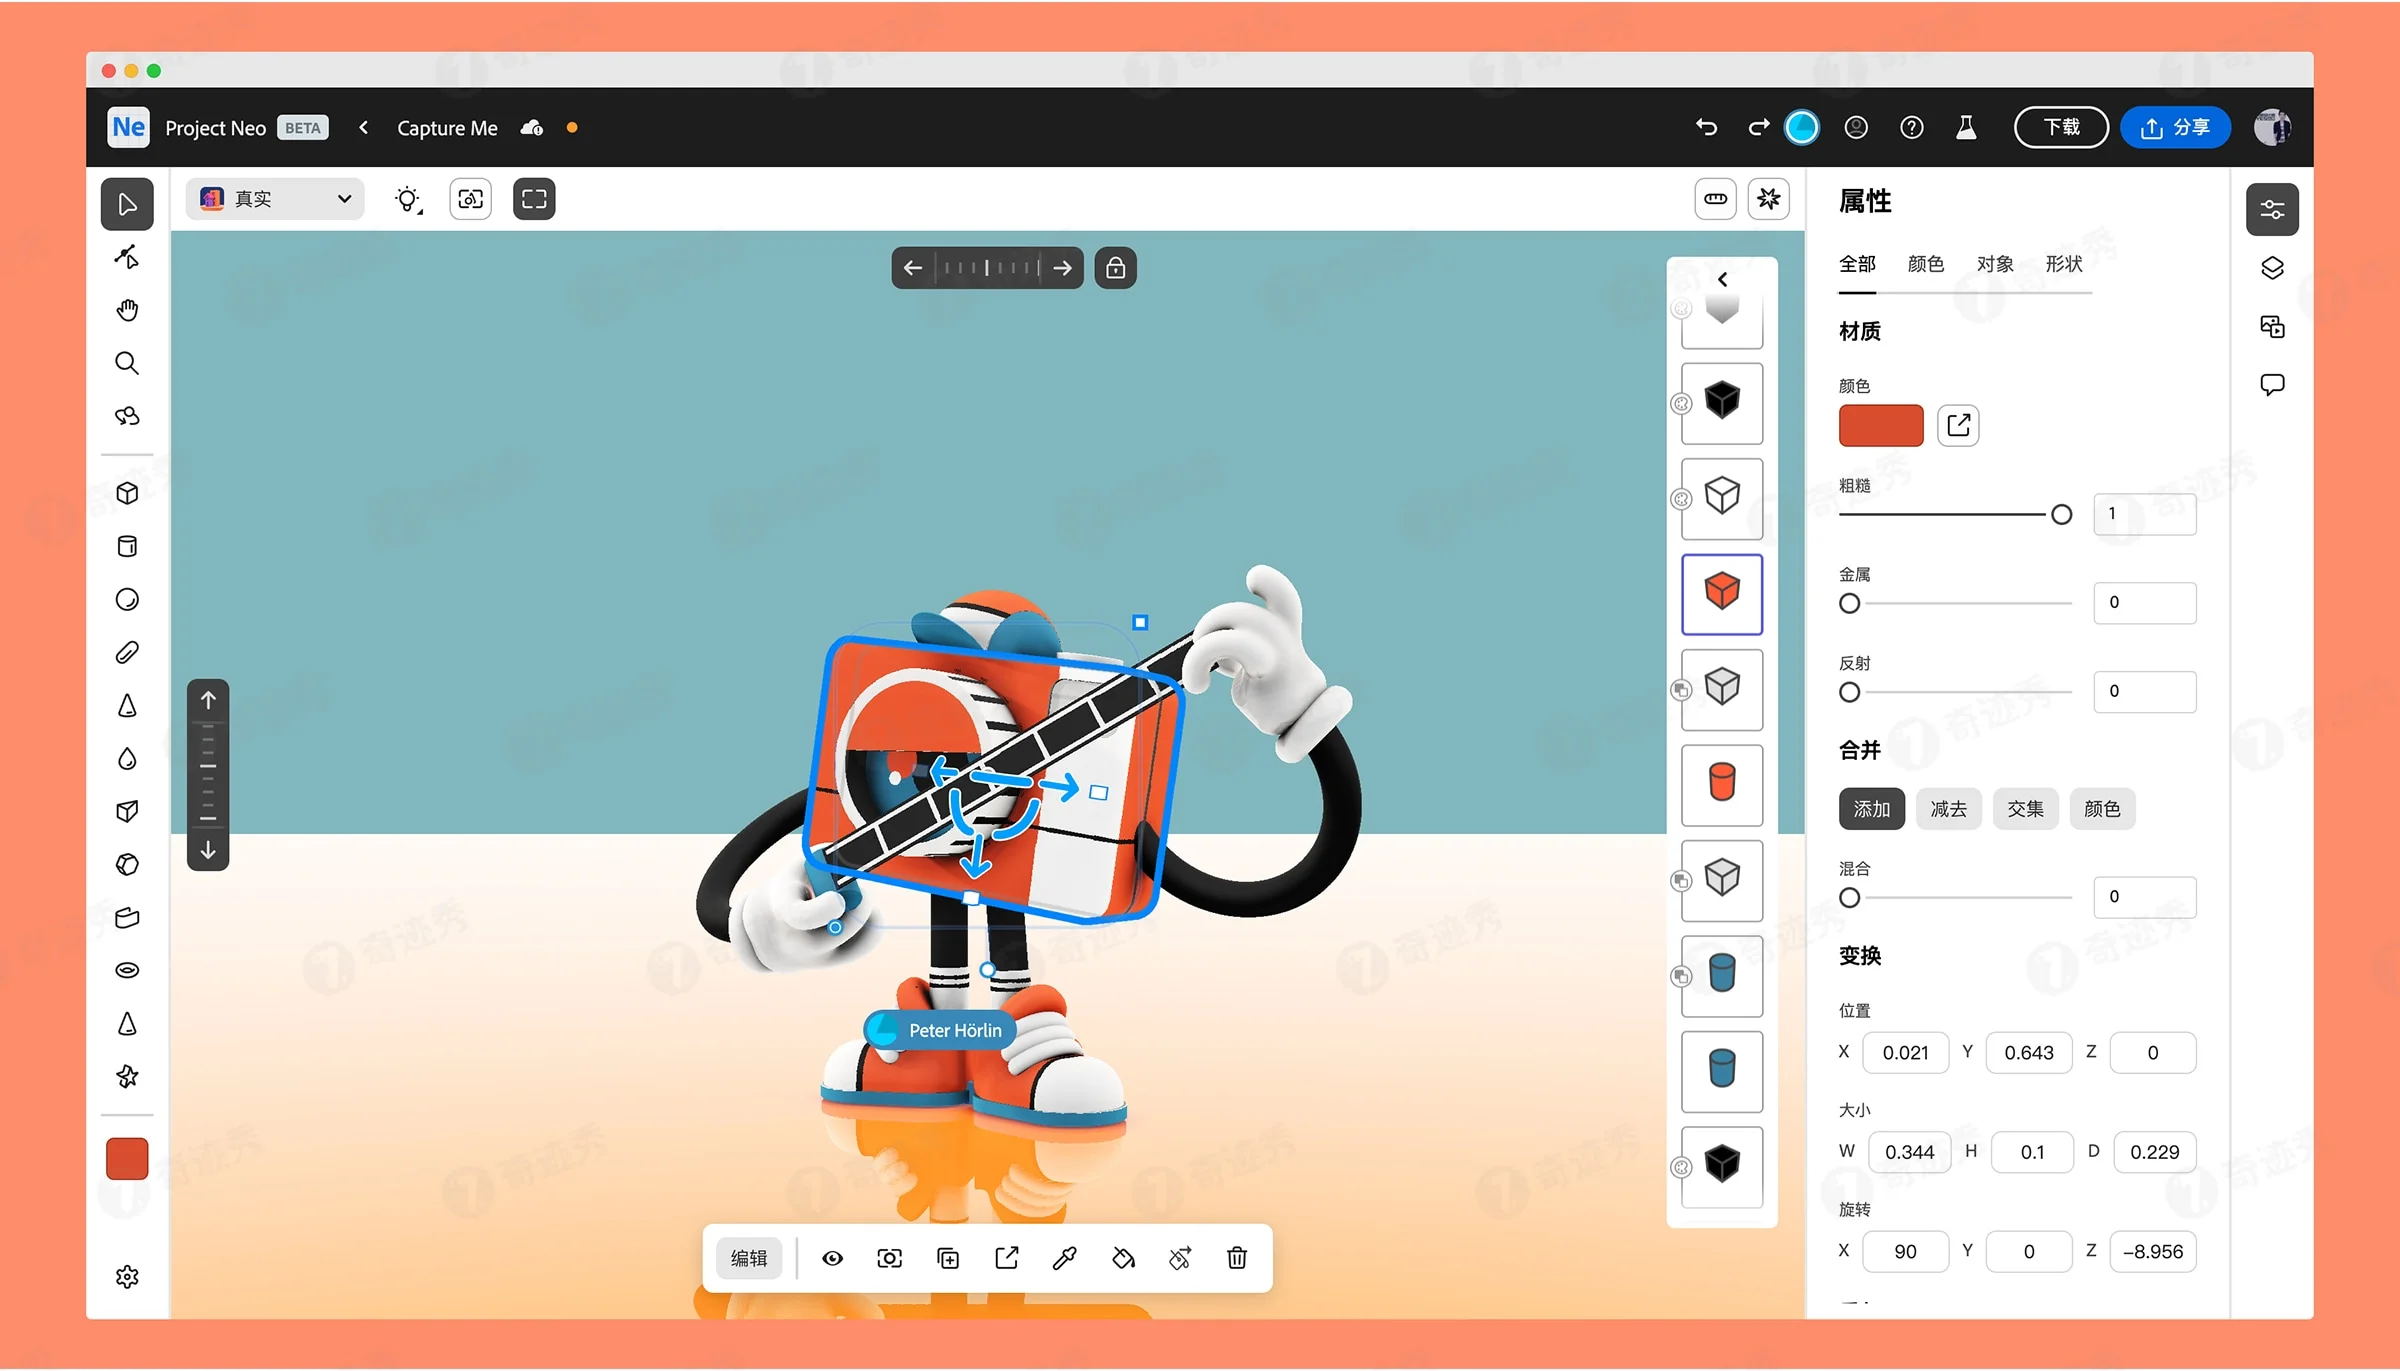Open the layers panel icon on the right sidebar
This screenshot has height=1371, width=2400.
click(x=2272, y=267)
